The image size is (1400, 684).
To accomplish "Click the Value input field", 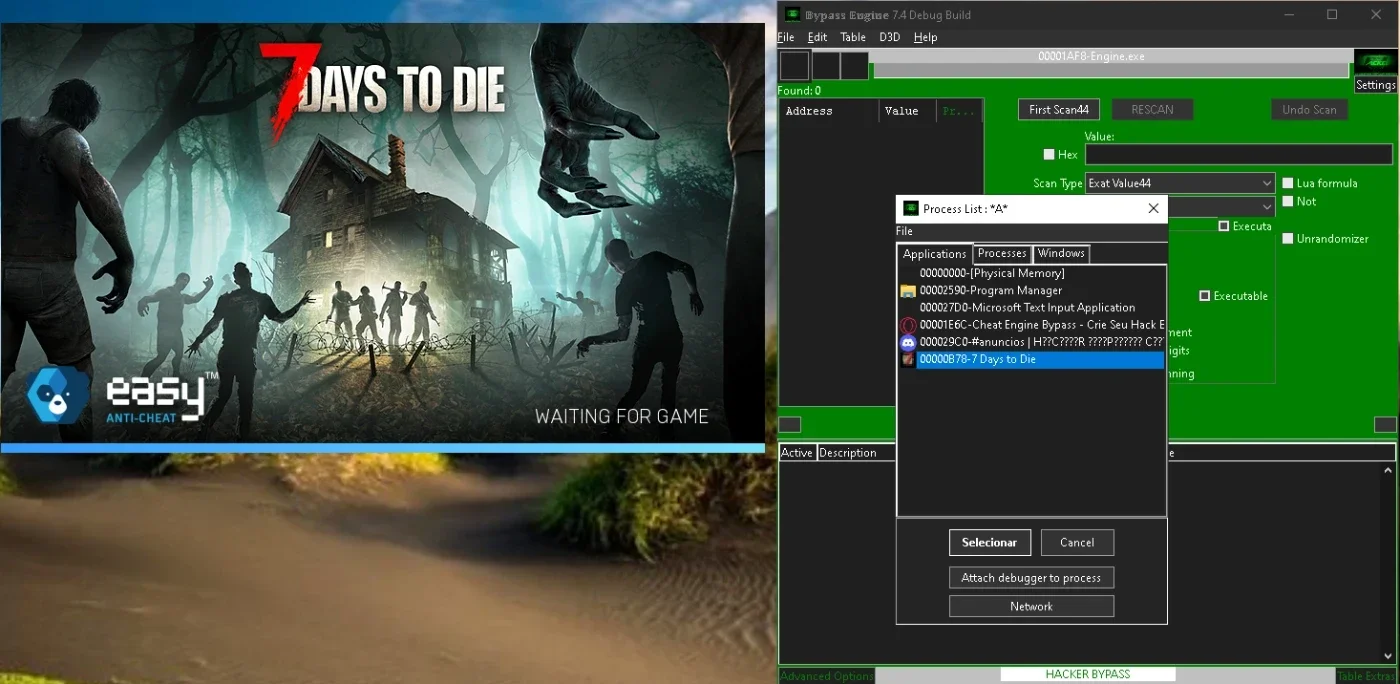I will pyautogui.click(x=1238, y=155).
